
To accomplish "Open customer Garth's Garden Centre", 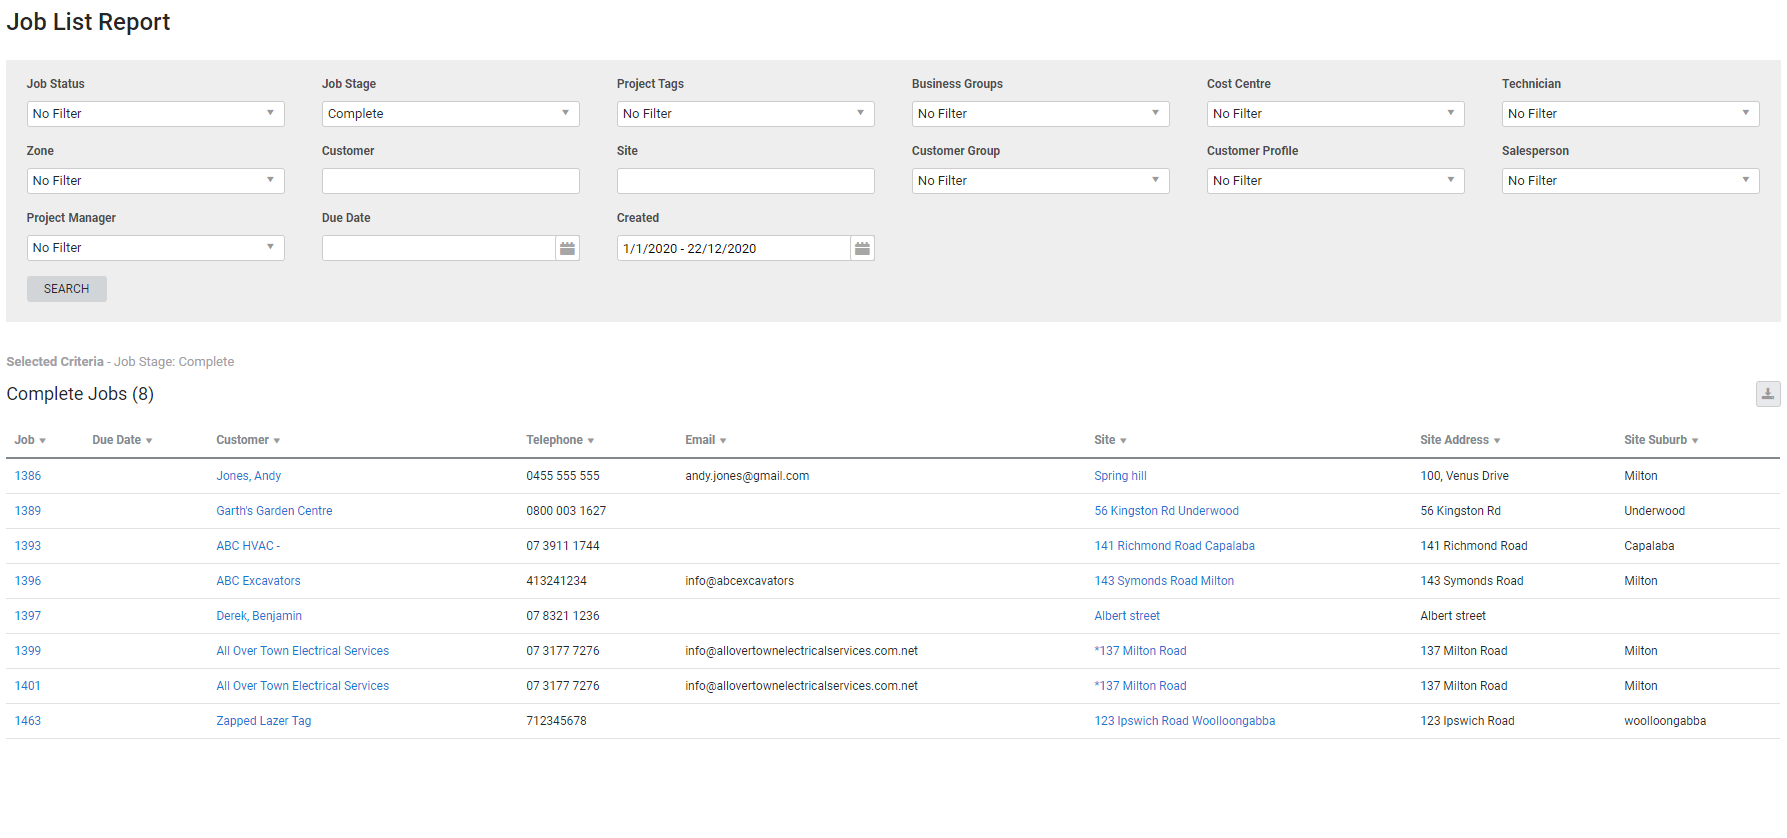I will 274,511.
